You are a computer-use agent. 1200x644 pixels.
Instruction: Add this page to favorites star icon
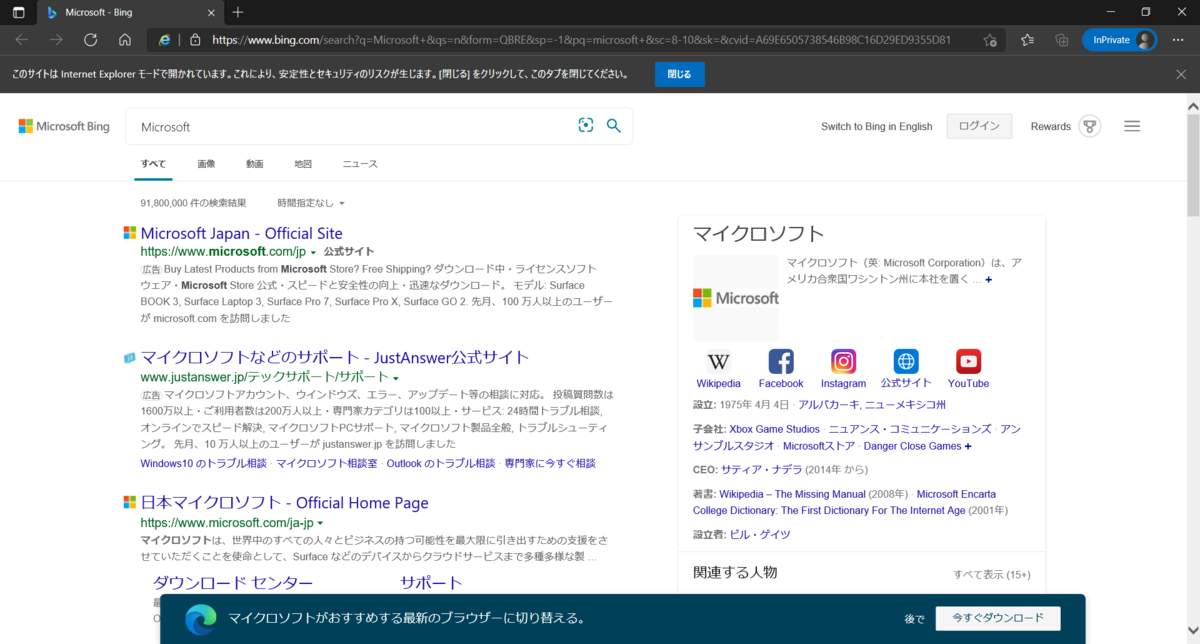pyautogui.click(x=989, y=40)
